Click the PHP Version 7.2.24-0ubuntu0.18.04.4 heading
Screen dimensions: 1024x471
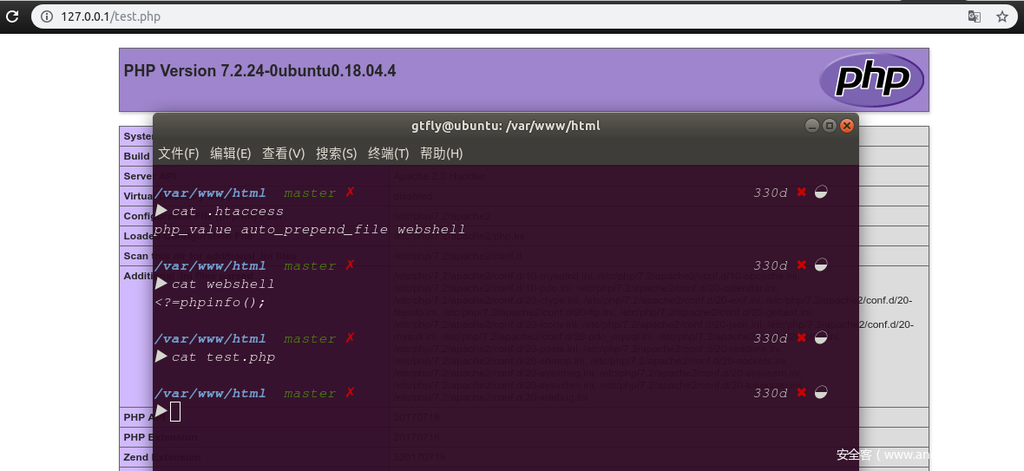[260, 71]
